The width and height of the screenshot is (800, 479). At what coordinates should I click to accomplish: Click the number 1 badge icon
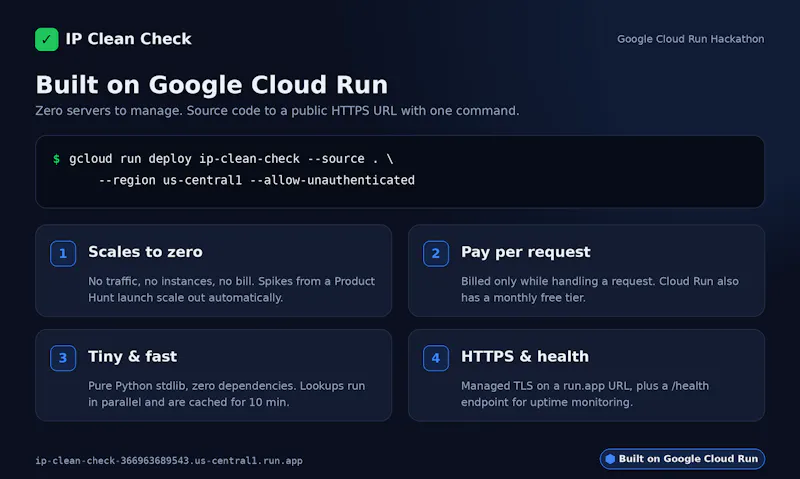coord(63,254)
